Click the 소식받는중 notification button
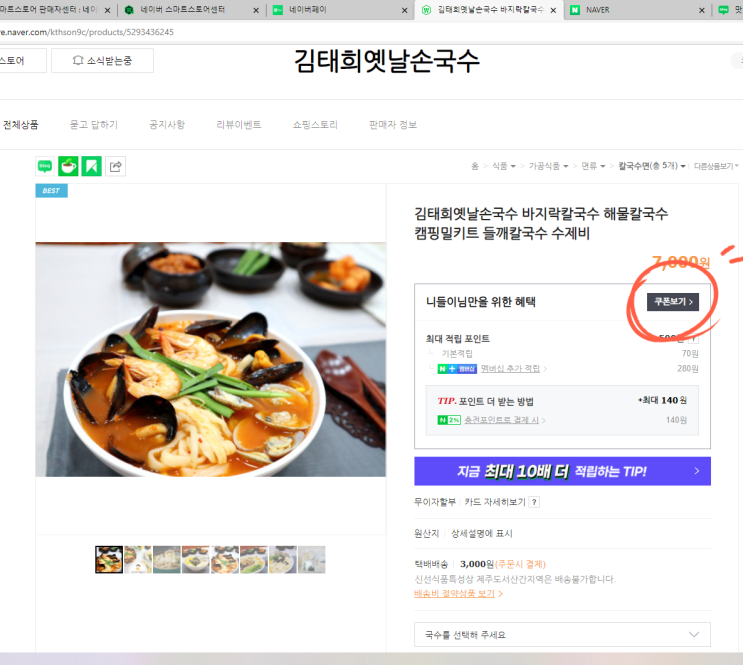743x665 pixels. click(102, 61)
